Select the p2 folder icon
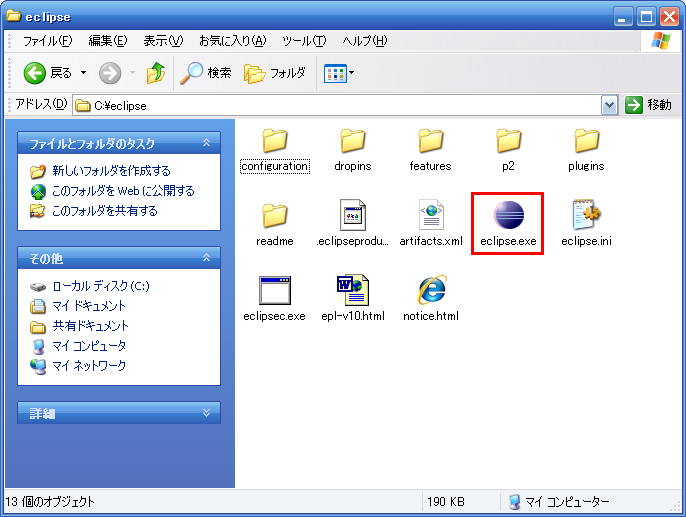This screenshot has width=686, height=517. point(508,140)
